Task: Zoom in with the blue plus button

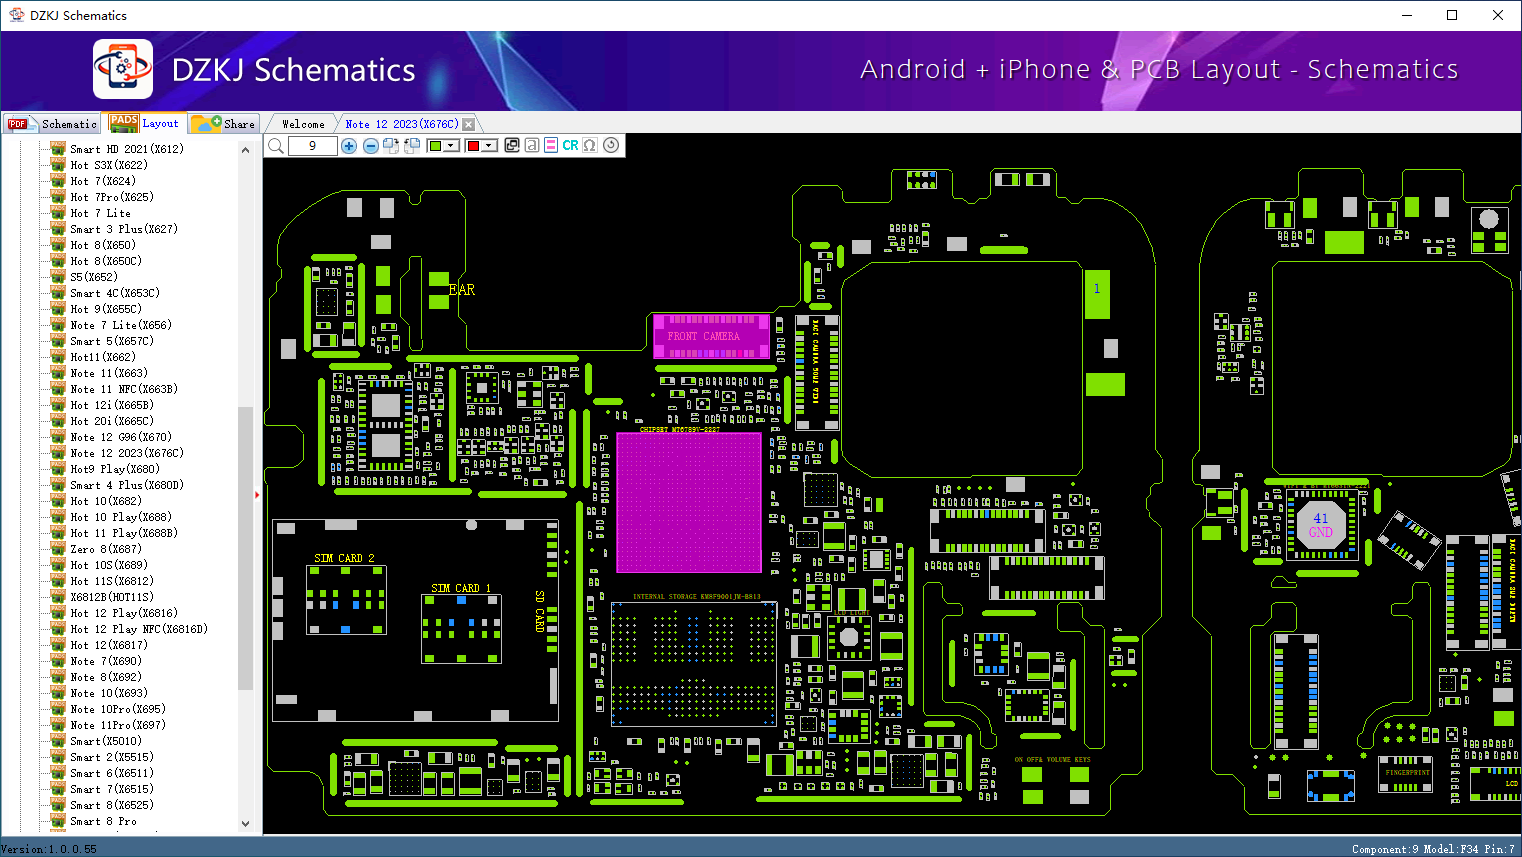Action: [x=349, y=146]
